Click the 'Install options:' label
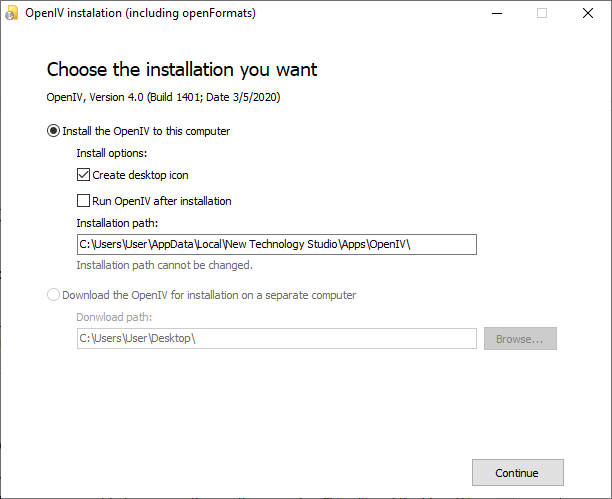 click(112, 153)
